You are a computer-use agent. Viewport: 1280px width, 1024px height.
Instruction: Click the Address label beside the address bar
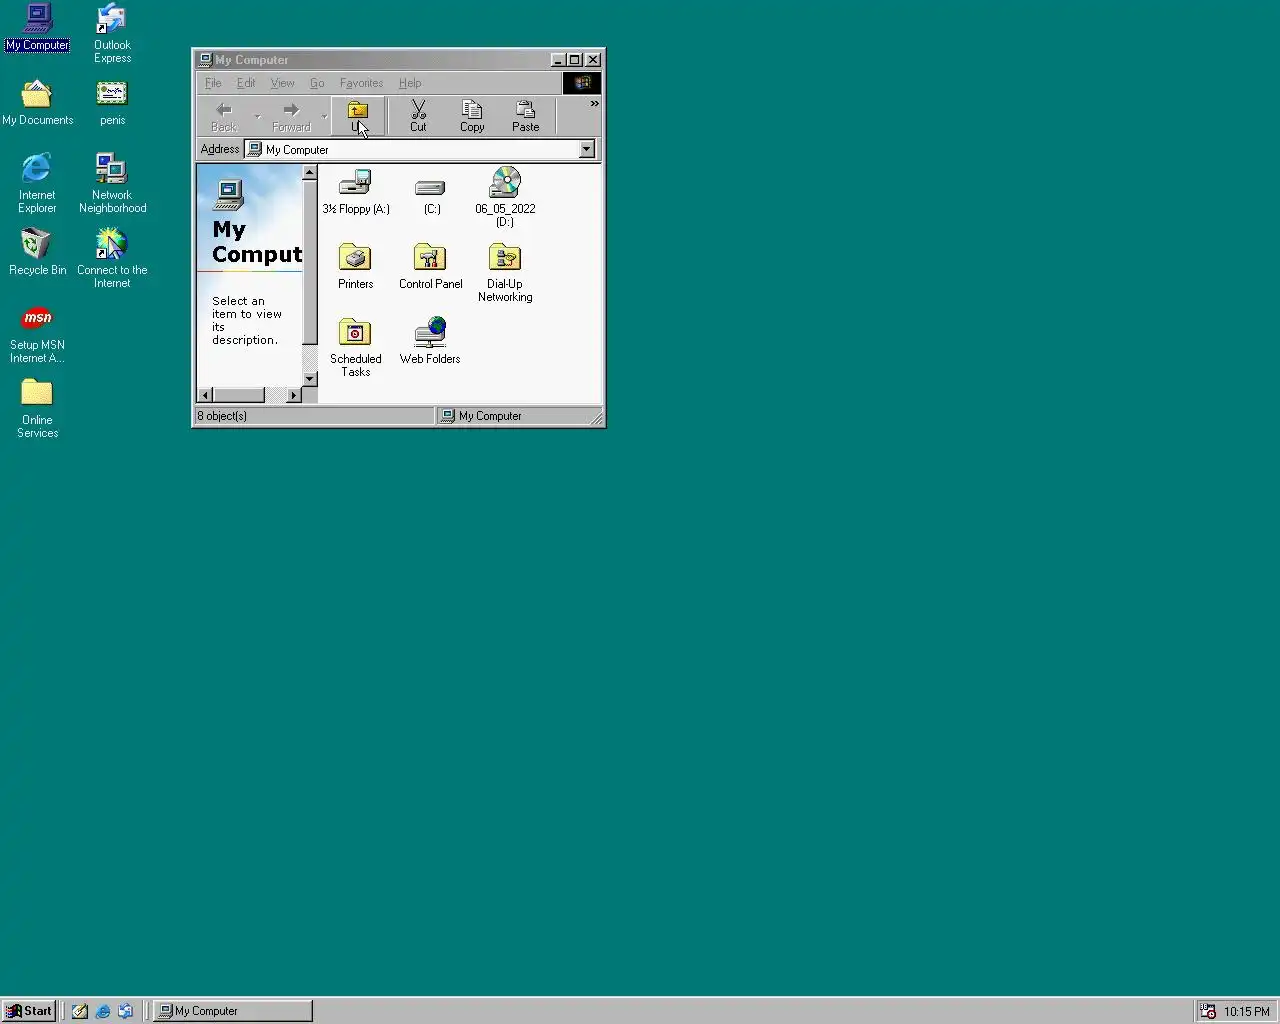[220, 149]
